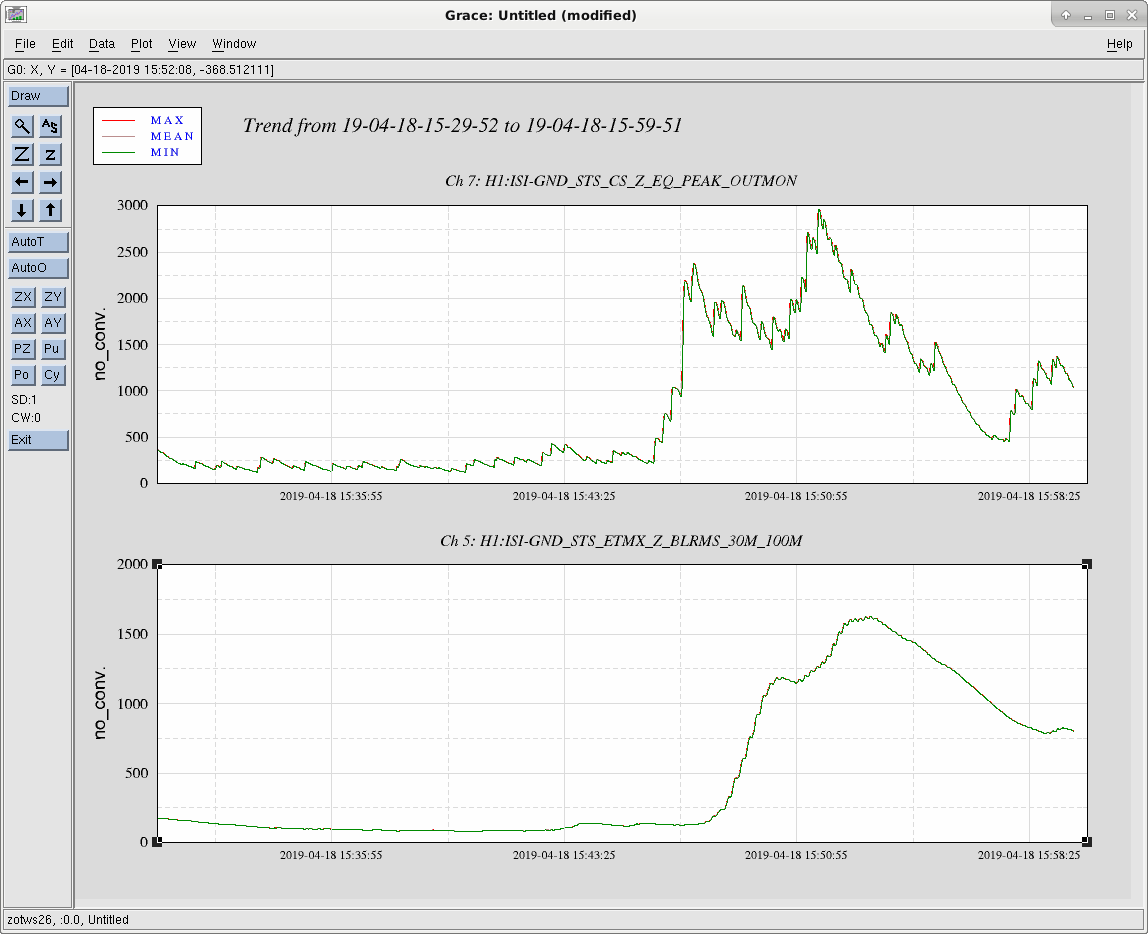Viewport: 1148px width, 934px height.
Task: Click the top-left selection handle of lower graph
Action: pyautogui.click(x=157, y=564)
